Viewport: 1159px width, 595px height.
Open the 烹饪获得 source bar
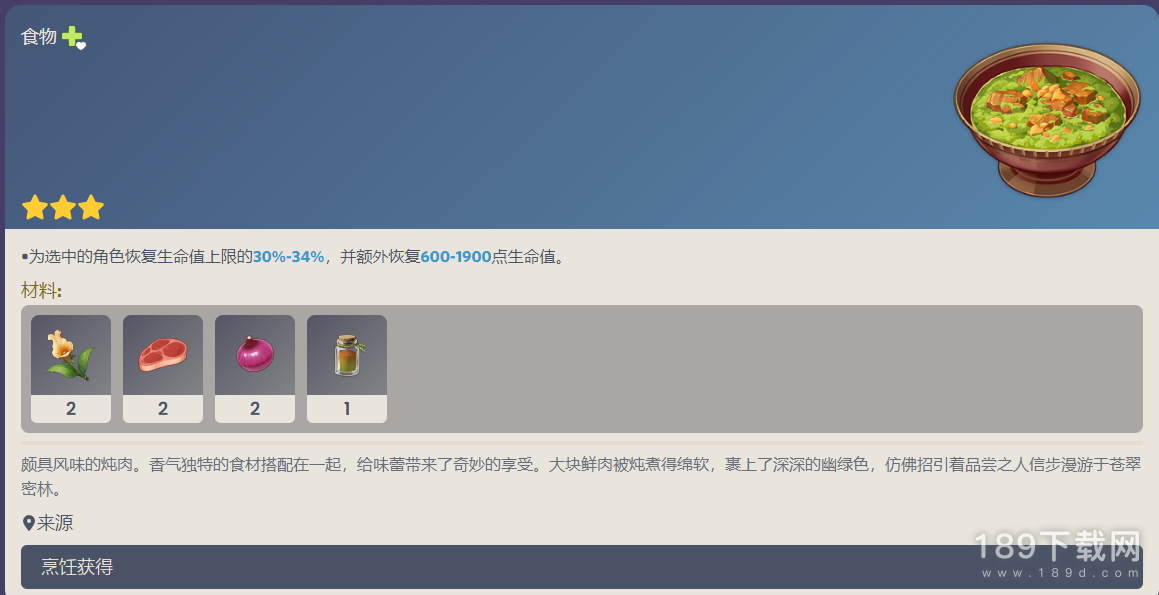582,567
